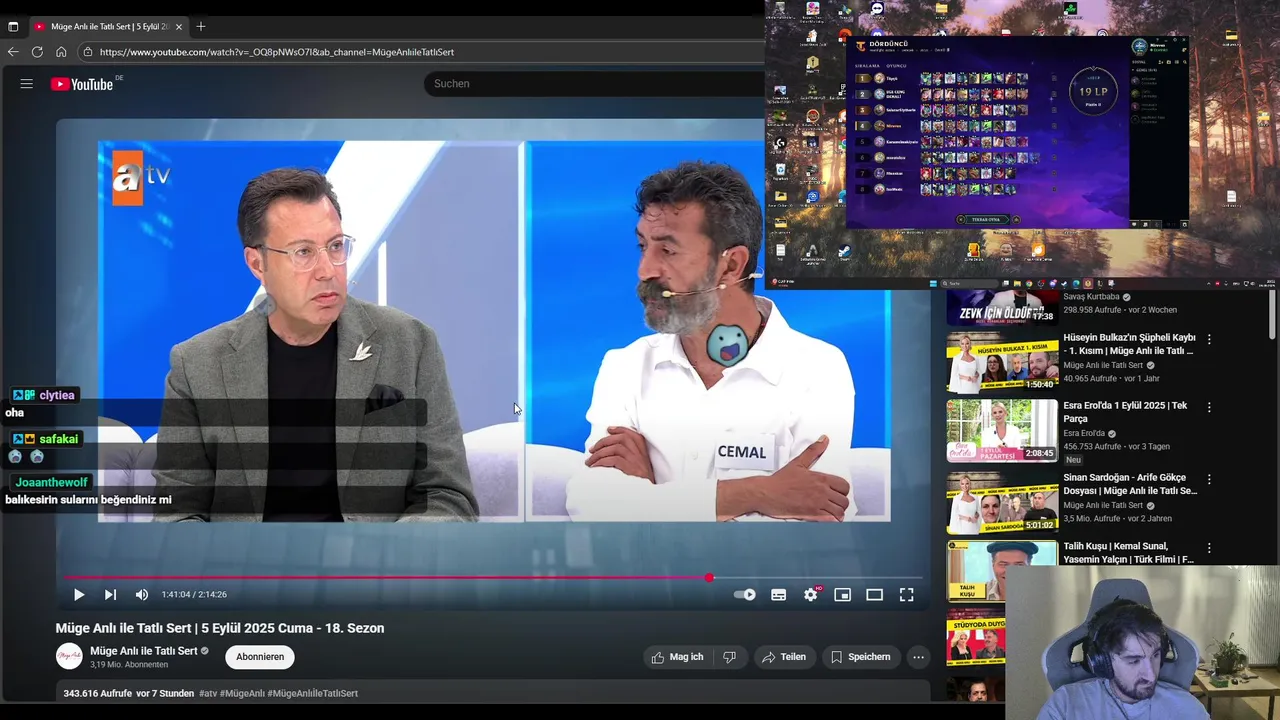Open Sinan Sardoğan - Arife Gökçe Dosyası thumbnail
Screen dimensions: 1280x720
(x=1002, y=501)
